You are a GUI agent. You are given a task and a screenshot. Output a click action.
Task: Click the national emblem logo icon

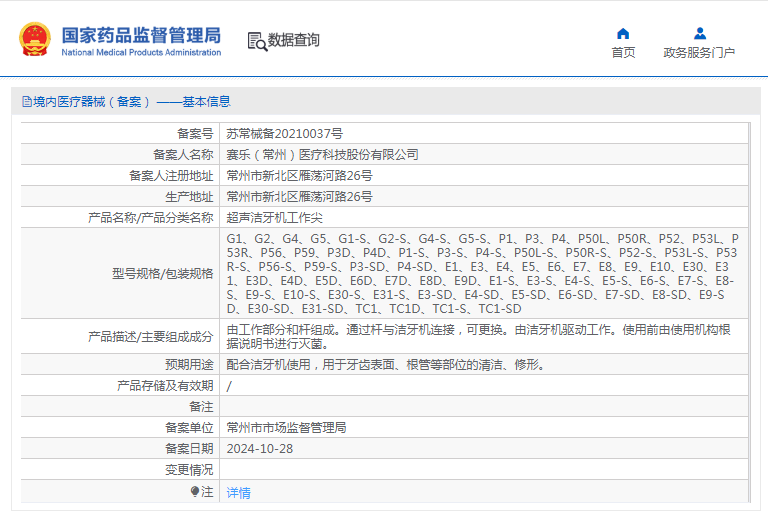click(35, 39)
